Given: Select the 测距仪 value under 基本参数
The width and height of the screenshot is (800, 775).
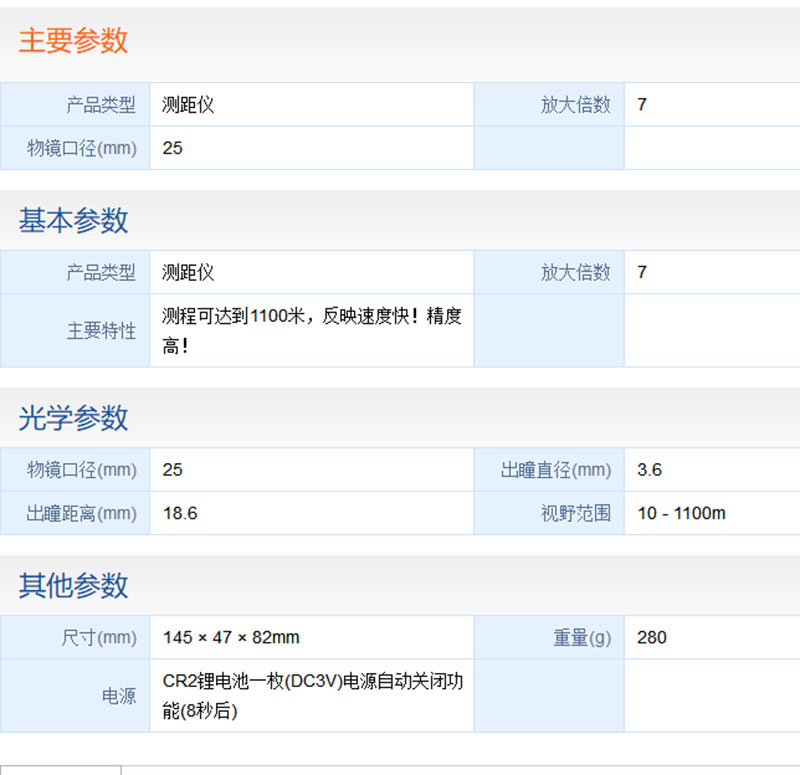Looking at the screenshot, I should point(188,273).
